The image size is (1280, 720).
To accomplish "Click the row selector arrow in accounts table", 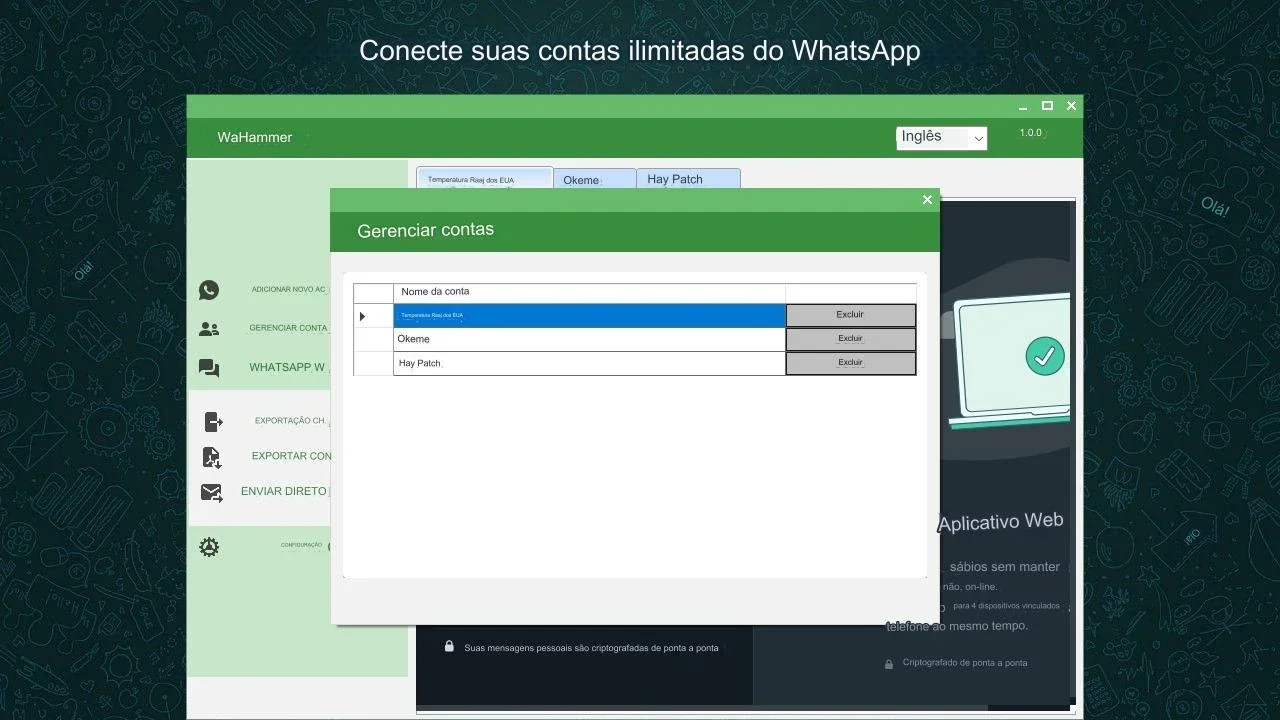I will pos(362,316).
